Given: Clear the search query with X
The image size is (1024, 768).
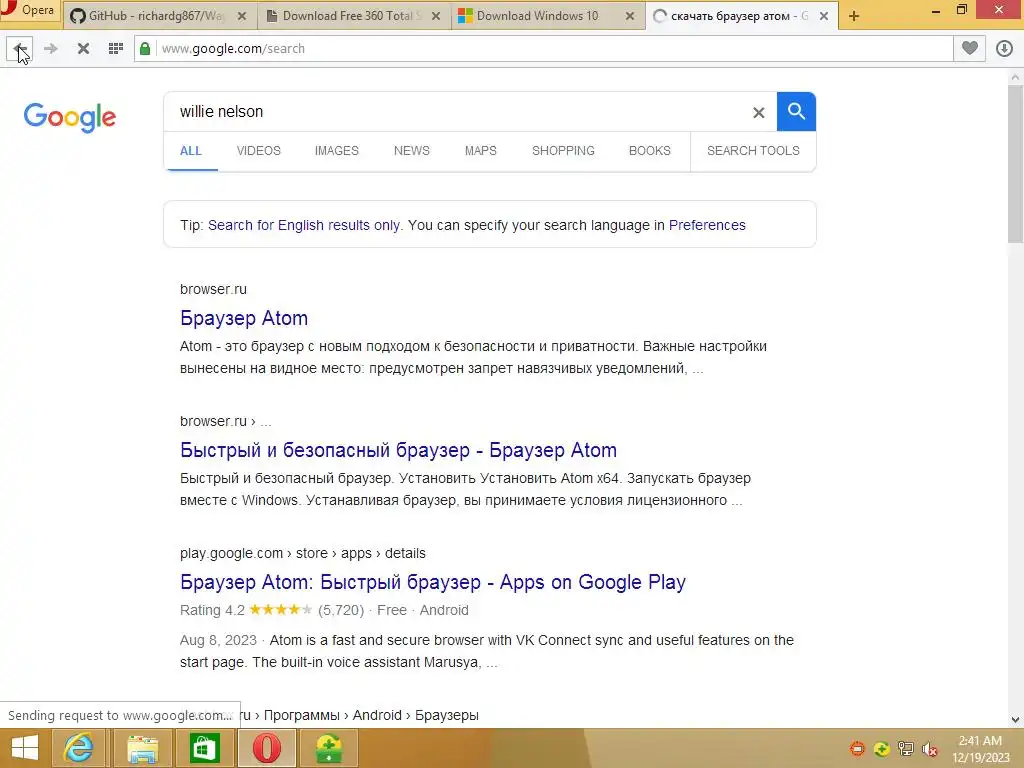Looking at the screenshot, I should coord(758,112).
